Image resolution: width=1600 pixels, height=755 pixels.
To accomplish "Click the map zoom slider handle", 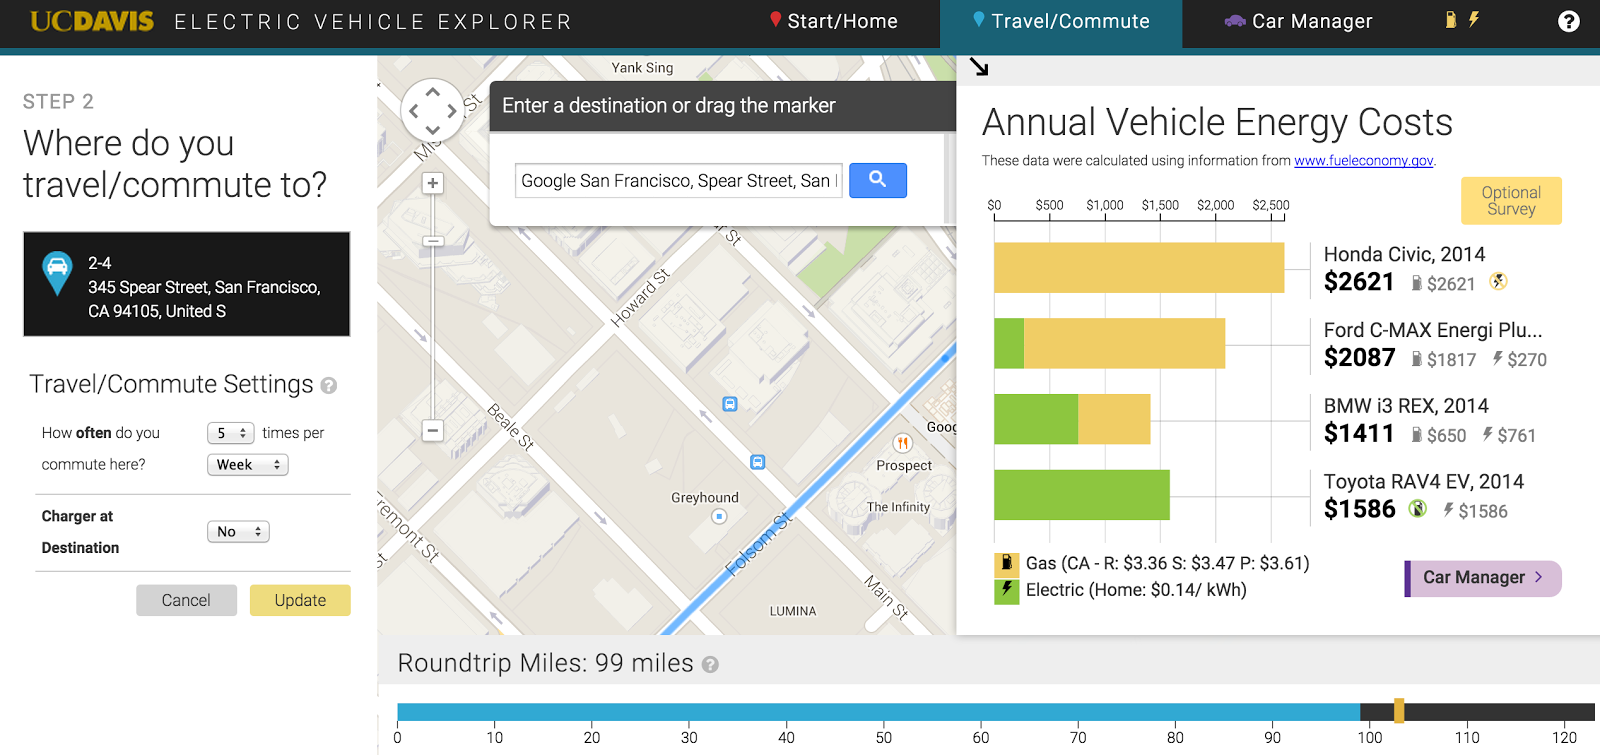I will click(x=432, y=241).
